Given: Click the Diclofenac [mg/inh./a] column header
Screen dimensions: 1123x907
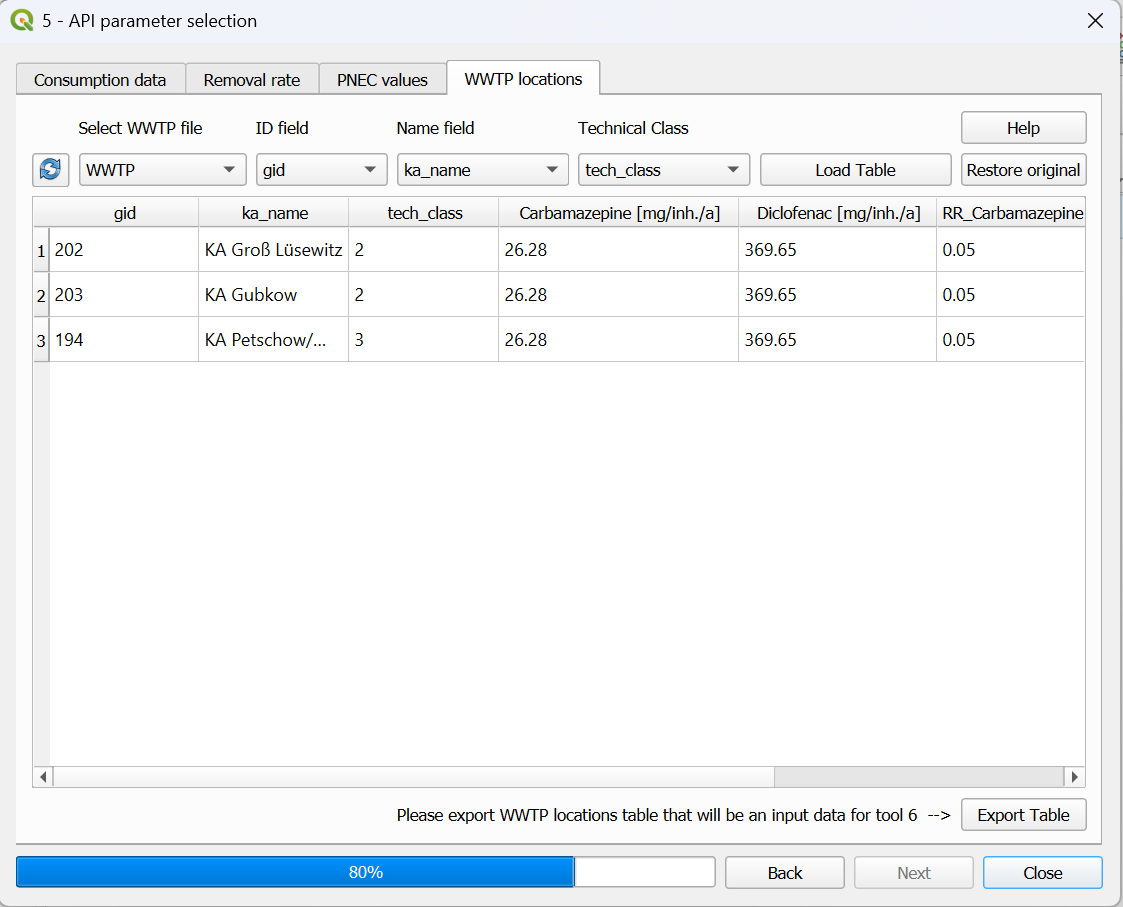Looking at the screenshot, I should click(838, 213).
